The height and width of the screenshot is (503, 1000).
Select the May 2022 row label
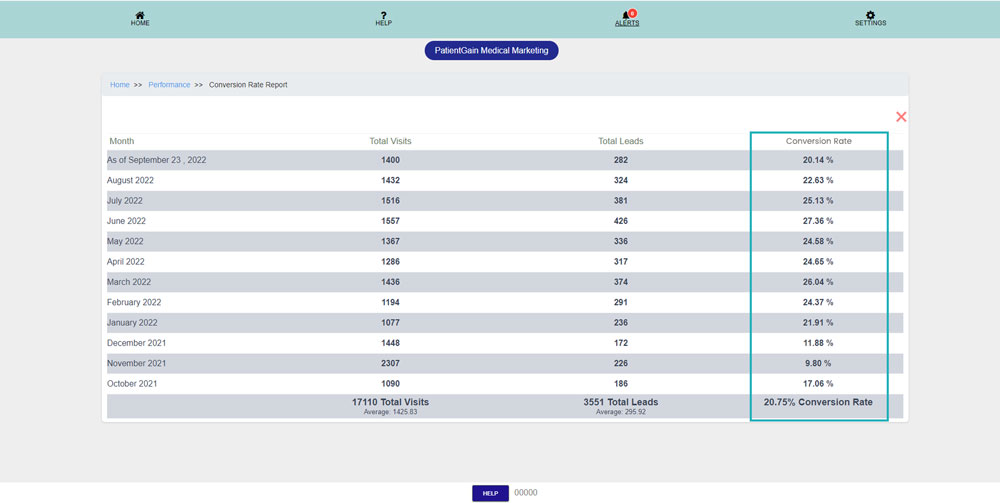125,242
